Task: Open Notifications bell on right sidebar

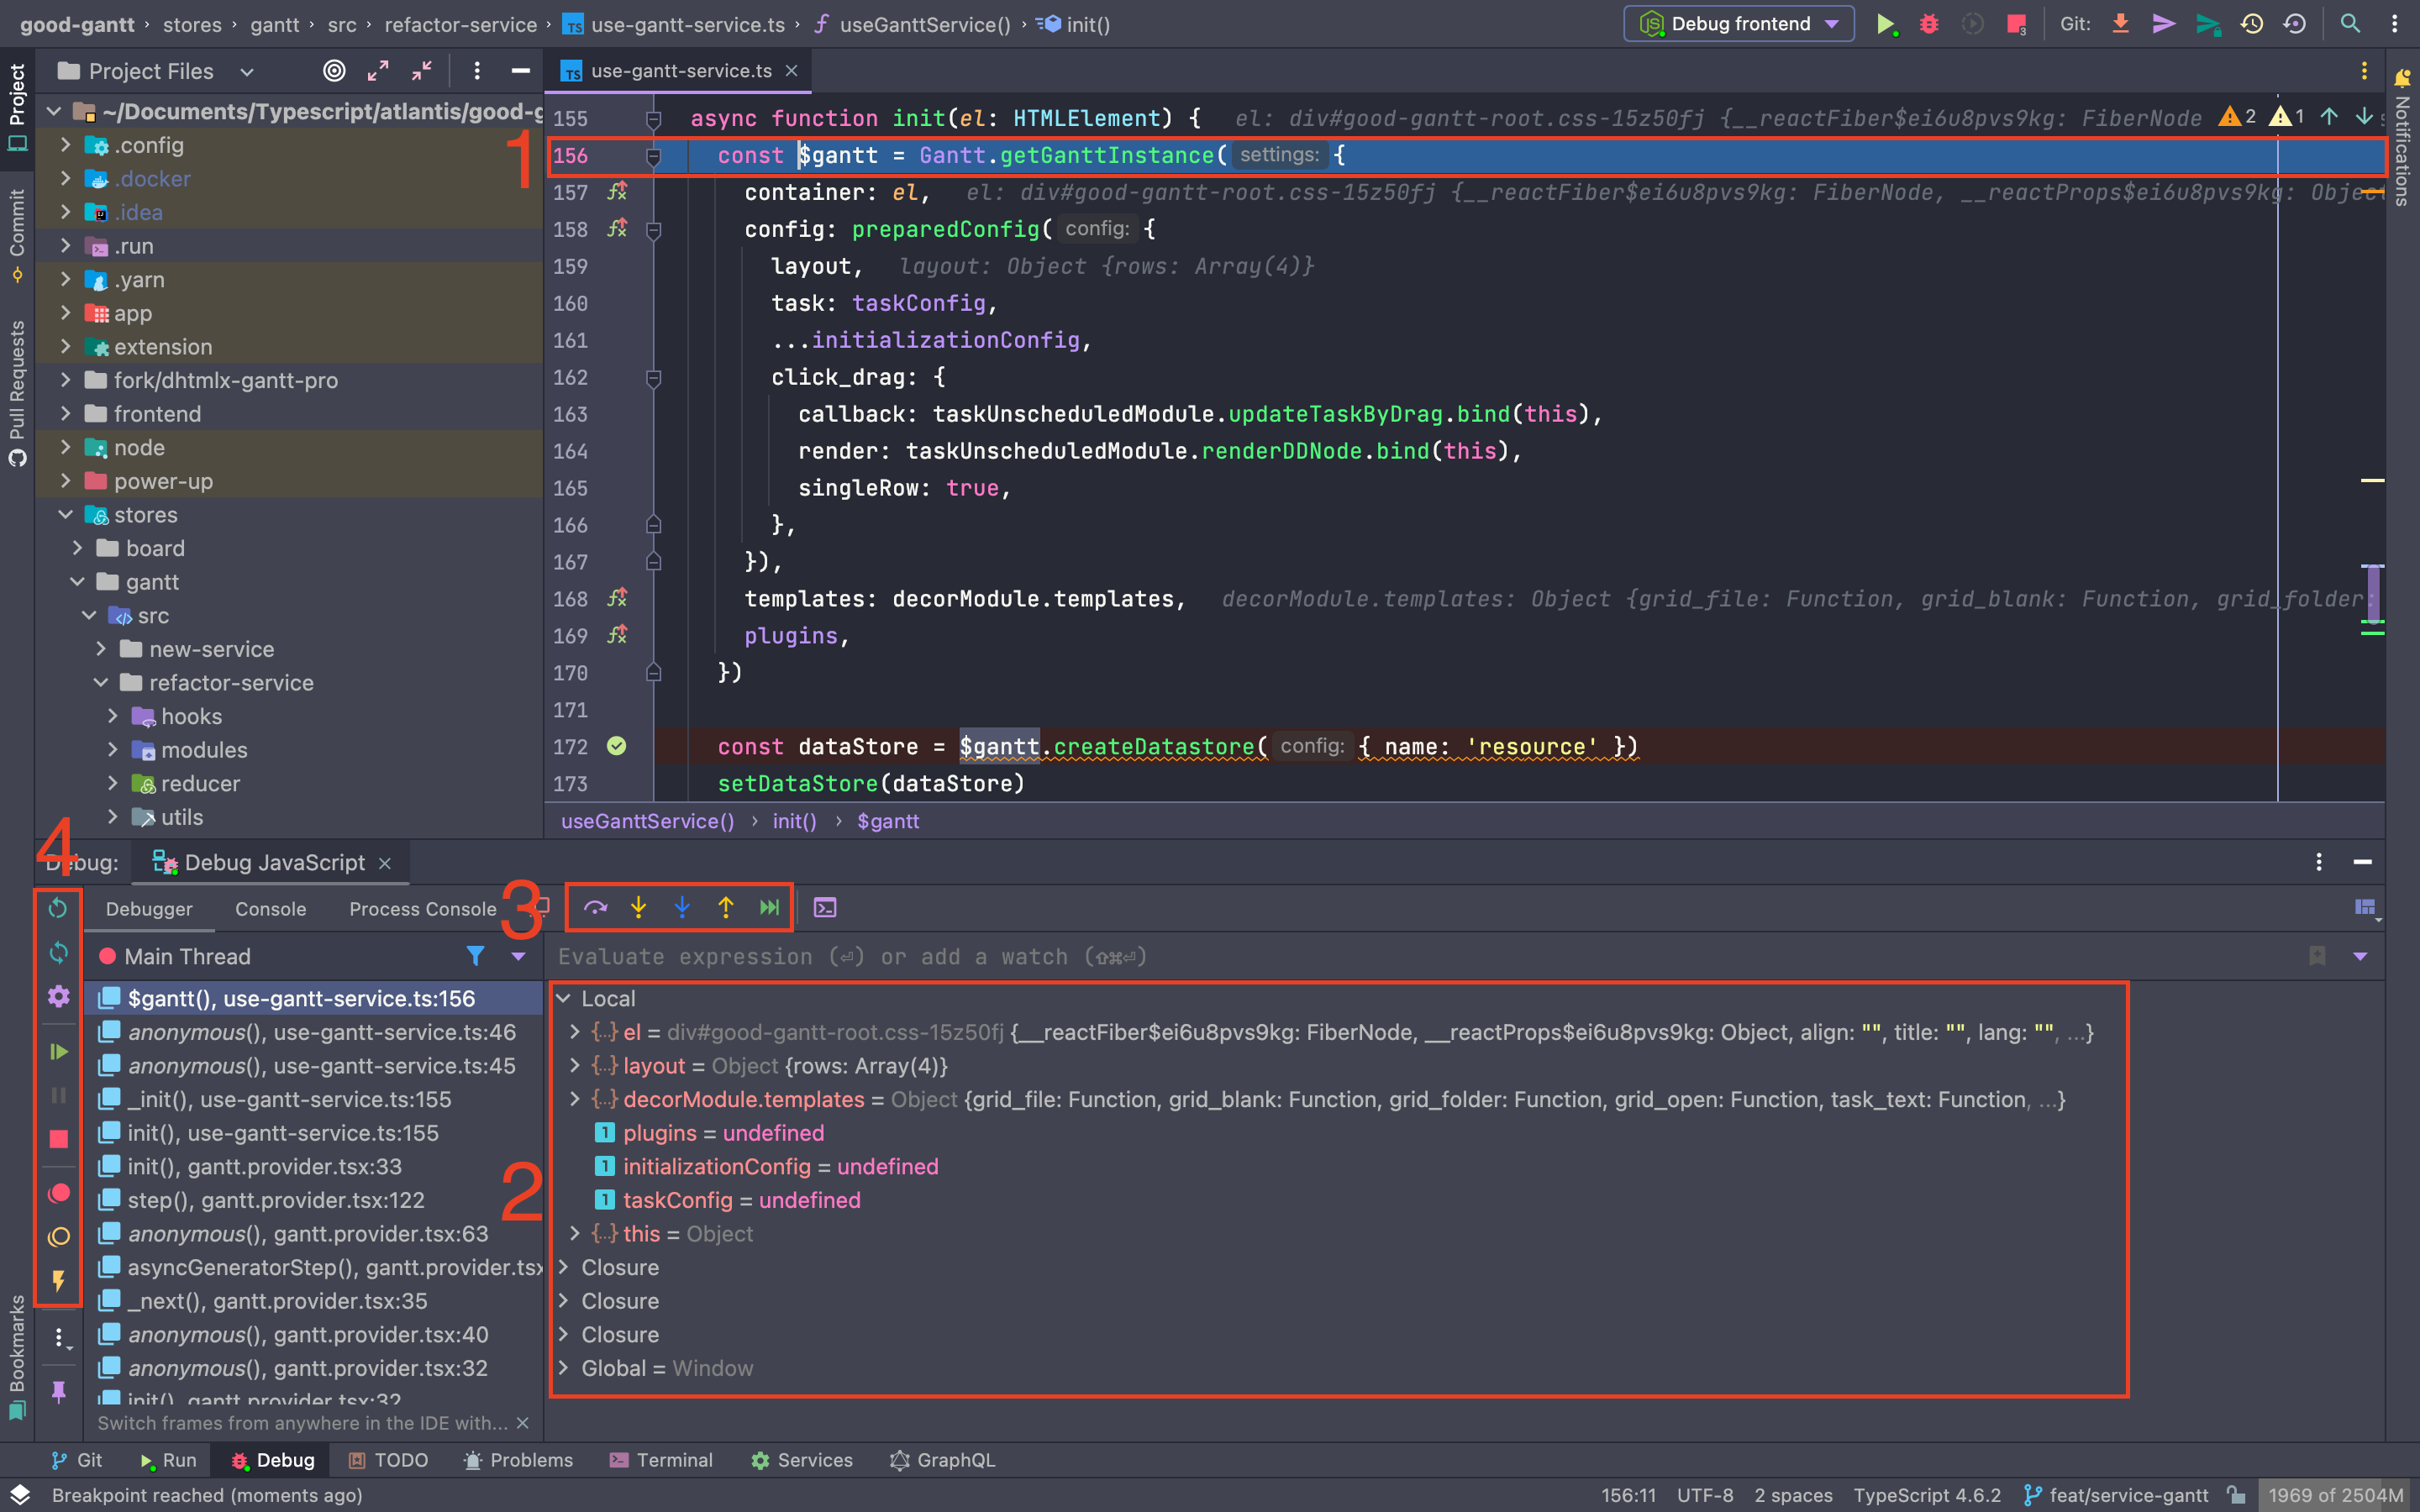Action: point(2402,78)
